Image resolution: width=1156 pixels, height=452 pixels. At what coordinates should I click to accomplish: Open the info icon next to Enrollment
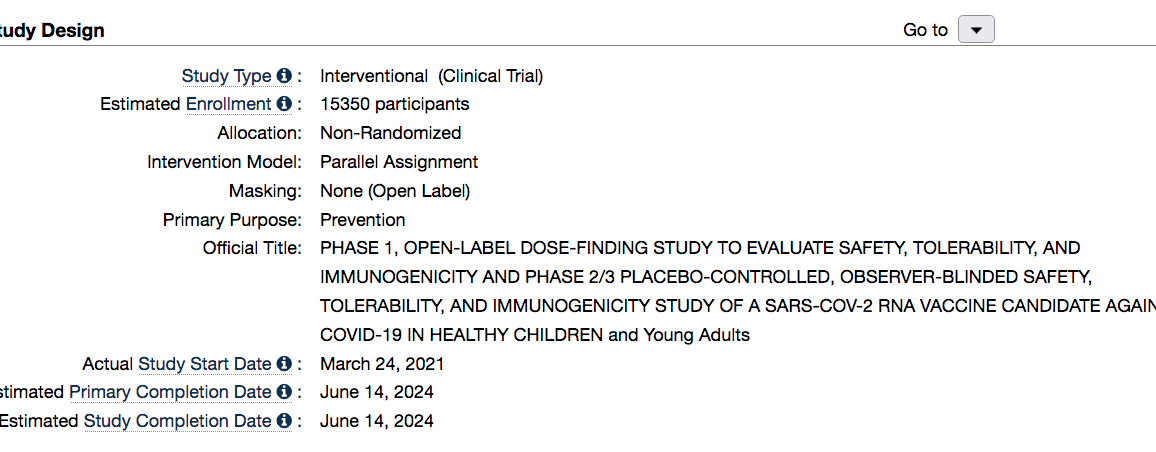point(284,105)
